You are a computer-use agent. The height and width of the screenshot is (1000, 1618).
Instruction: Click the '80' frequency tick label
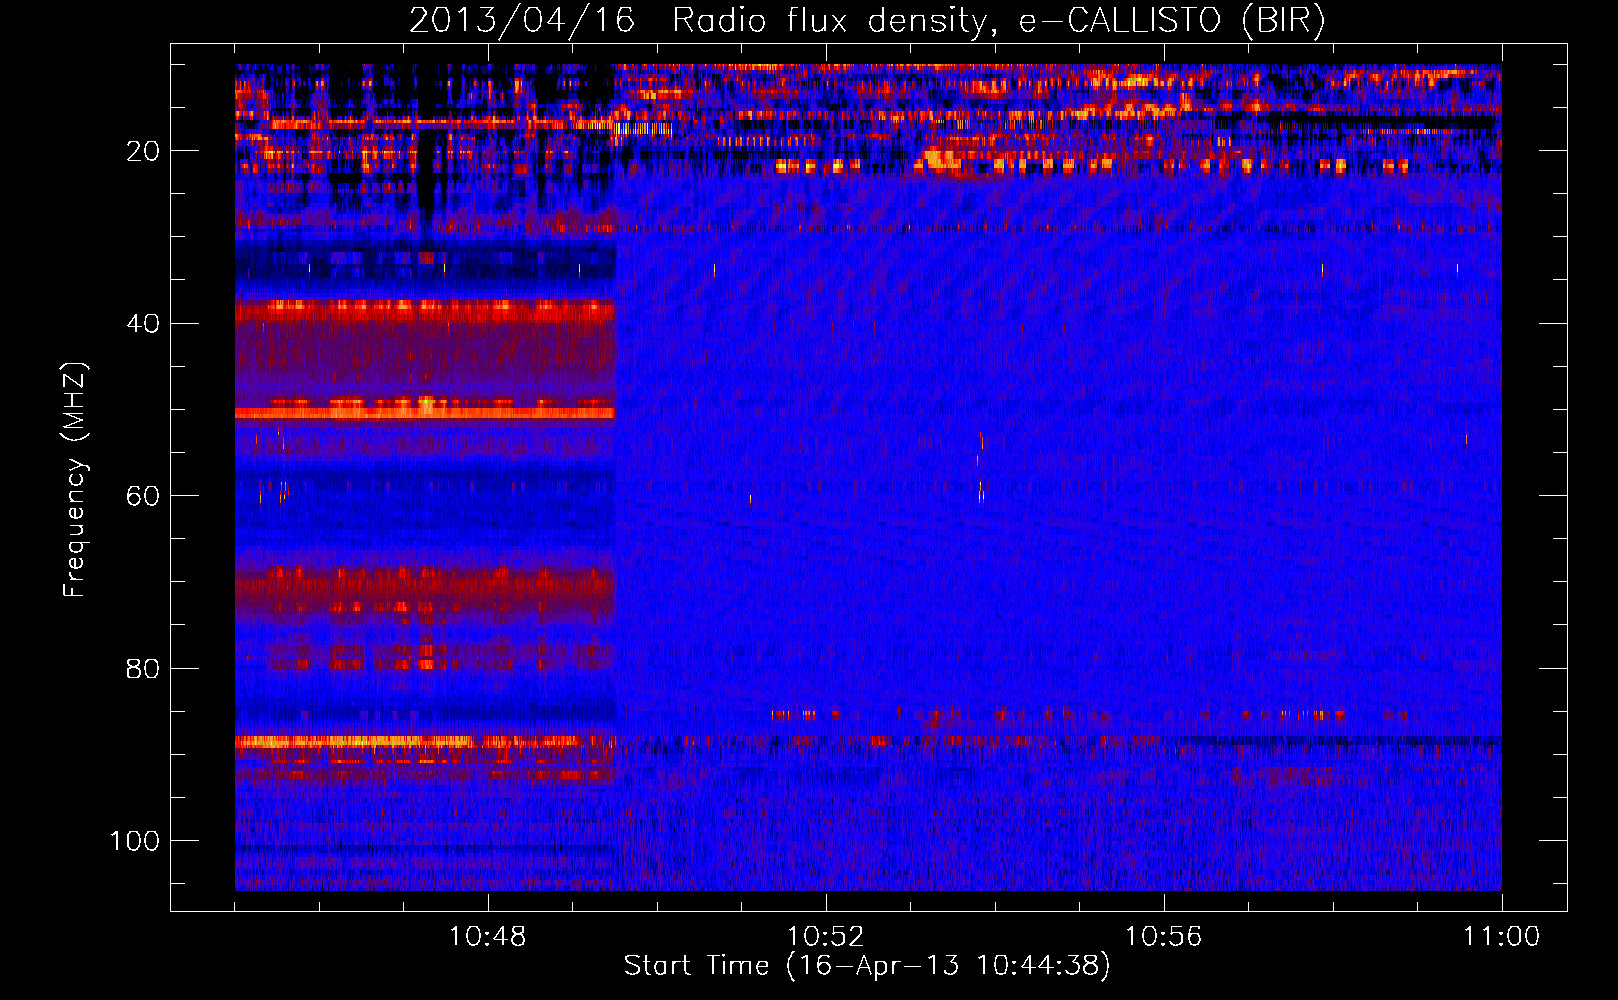pos(143,669)
